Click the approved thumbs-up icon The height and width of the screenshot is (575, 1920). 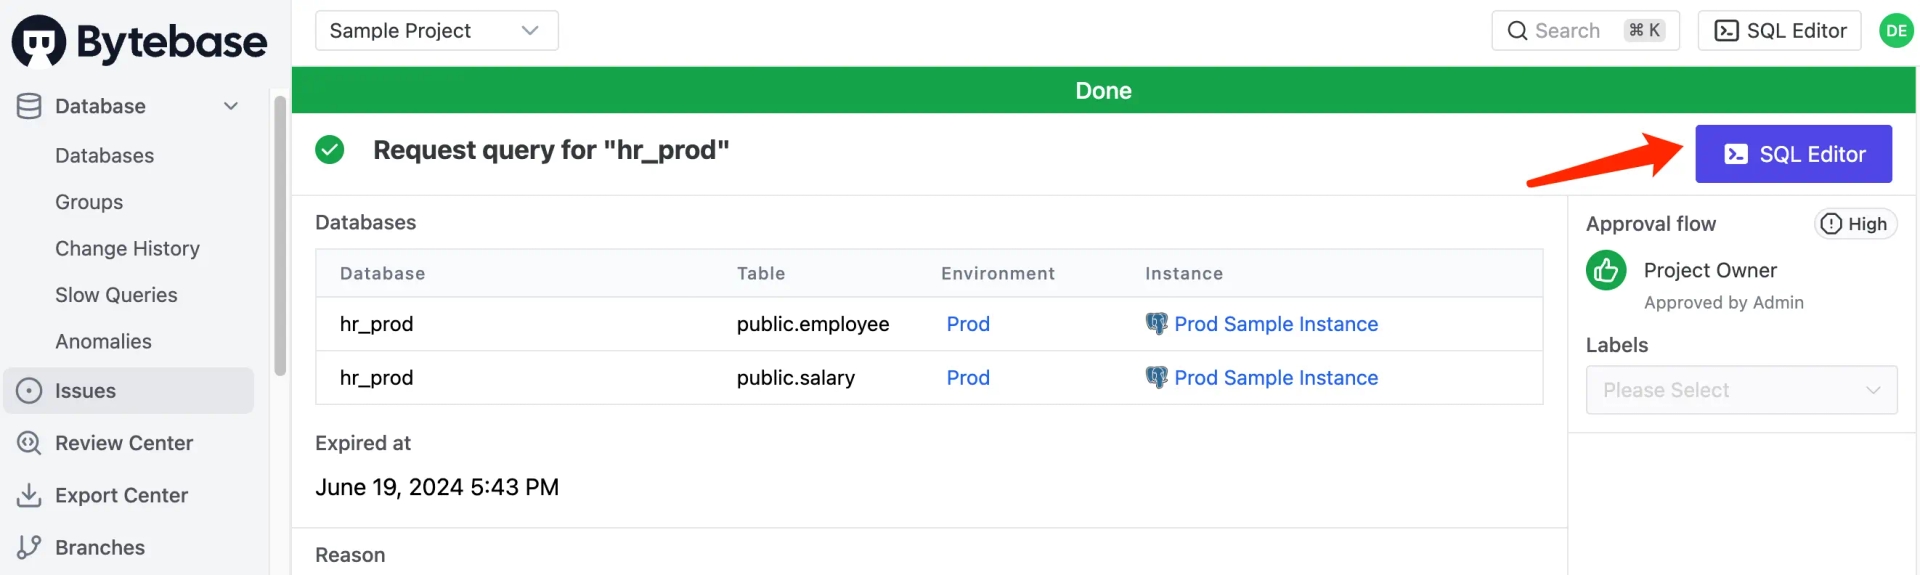pyautogui.click(x=1606, y=270)
